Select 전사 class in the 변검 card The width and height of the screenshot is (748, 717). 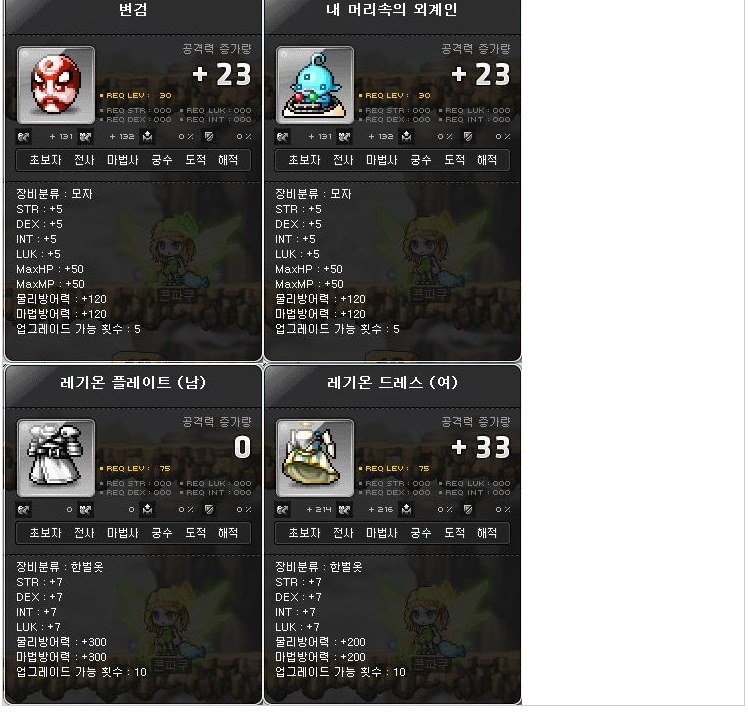pos(84,160)
